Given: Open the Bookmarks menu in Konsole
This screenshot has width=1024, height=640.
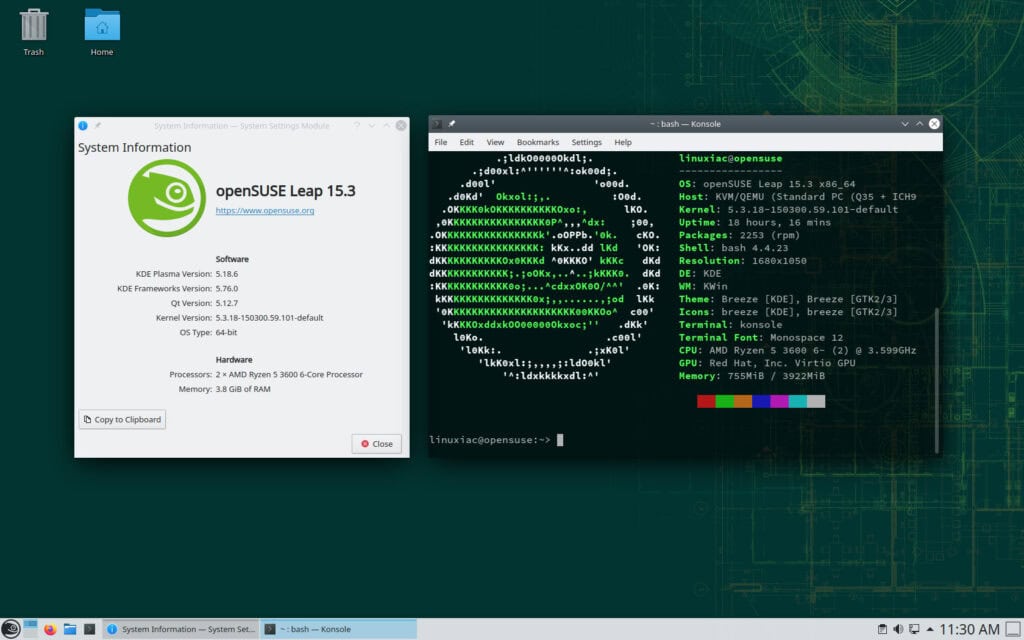Looking at the screenshot, I should click(x=538, y=142).
